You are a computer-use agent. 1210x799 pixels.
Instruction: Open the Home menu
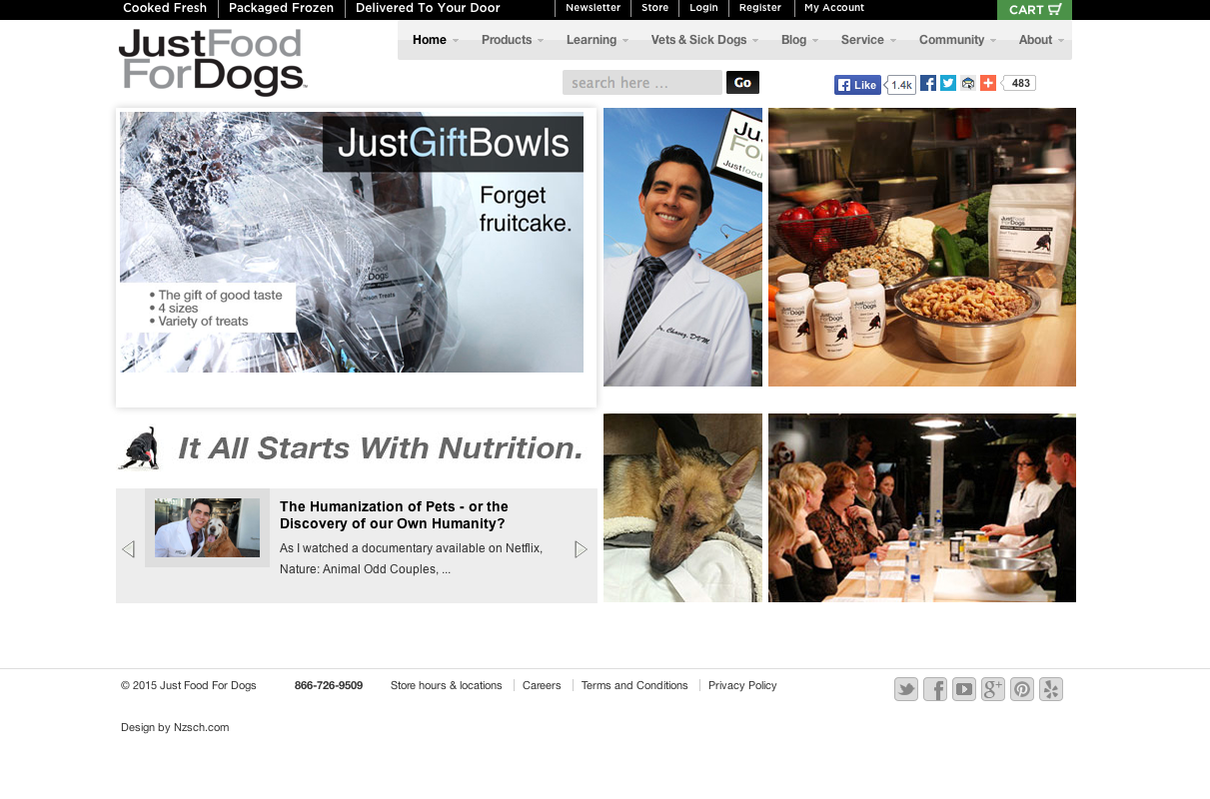435,40
